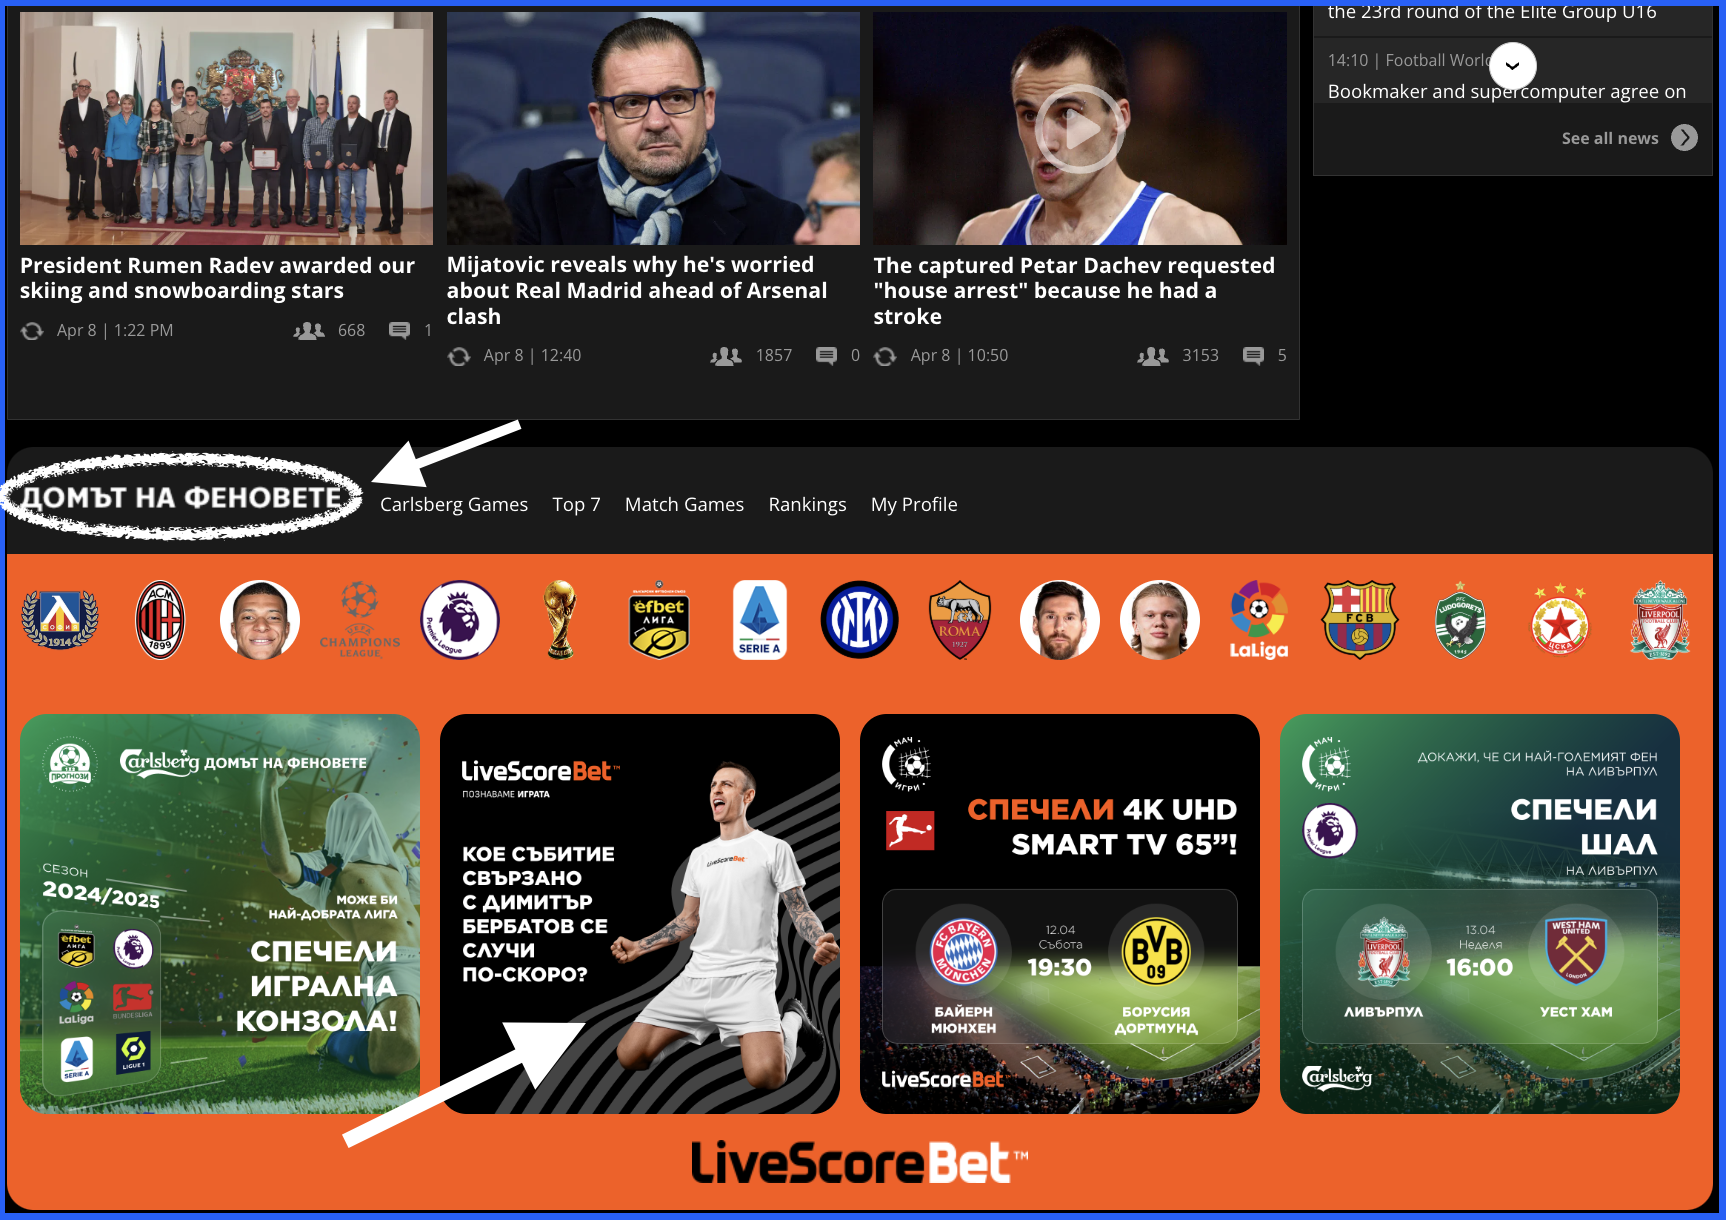Click the LiveScoreBet footer logo
The image size is (1726, 1220).
pyautogui.click(x=860, y=1163)
